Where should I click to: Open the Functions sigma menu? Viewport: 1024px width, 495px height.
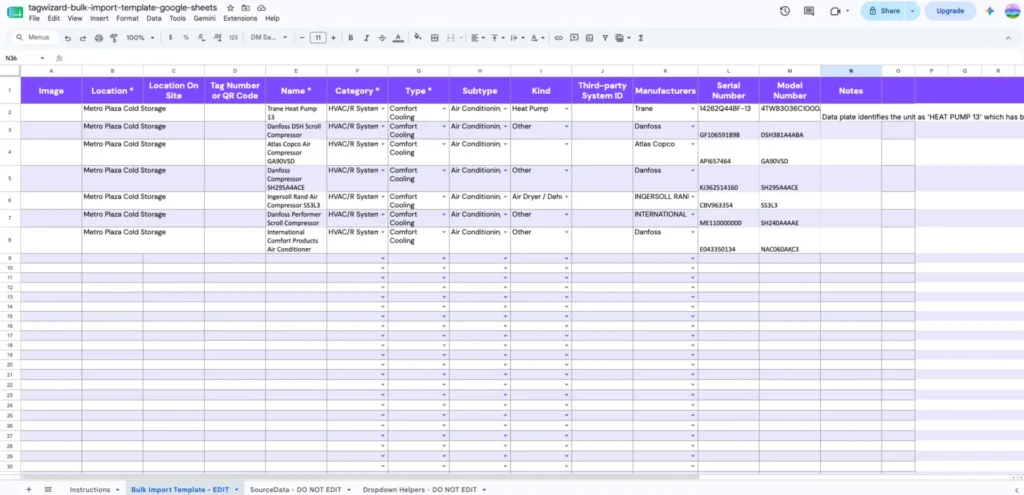641,38
